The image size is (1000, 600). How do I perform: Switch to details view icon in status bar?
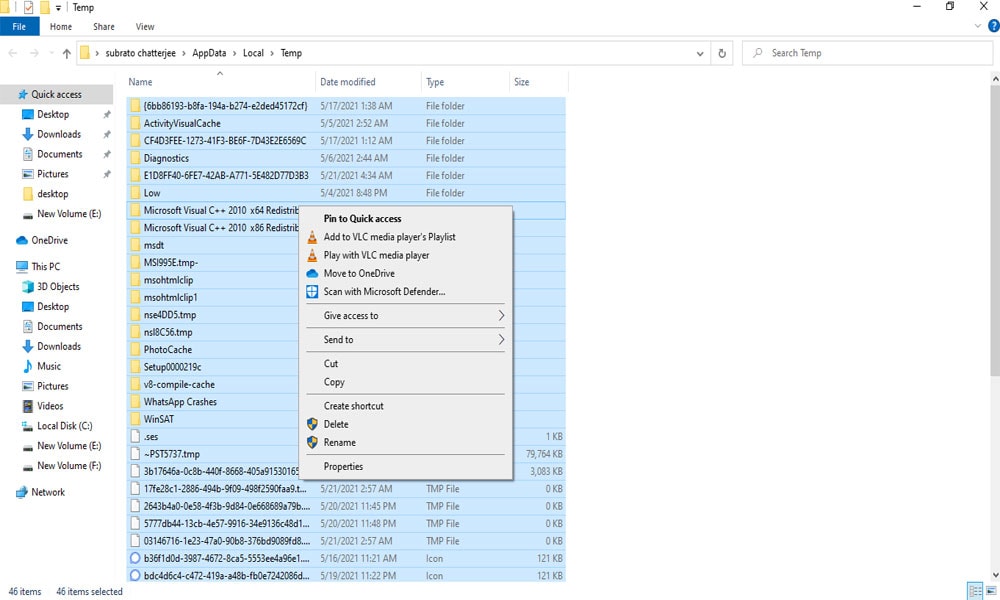point(974,590)
